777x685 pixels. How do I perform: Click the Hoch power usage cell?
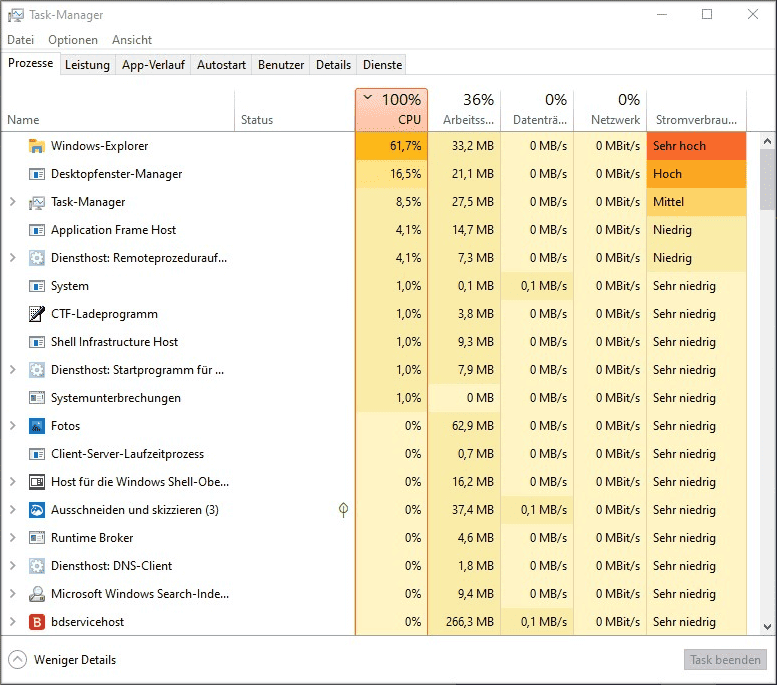(x=696, y=174)
